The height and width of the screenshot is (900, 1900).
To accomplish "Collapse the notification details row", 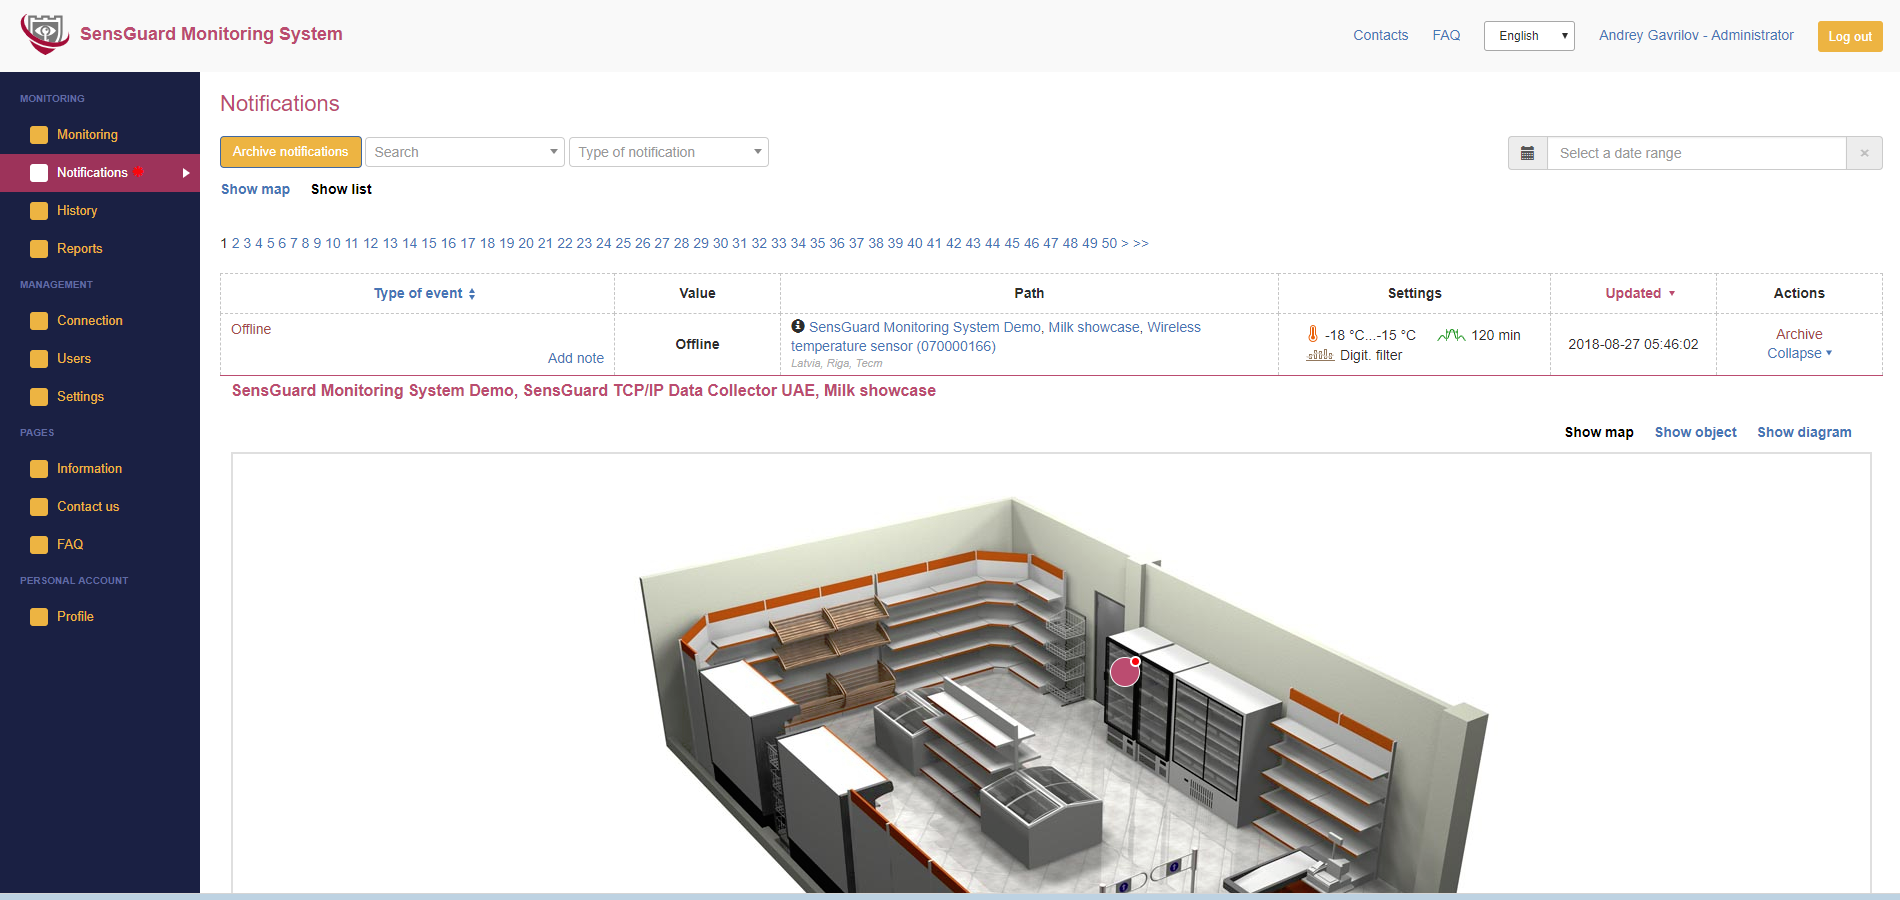I will pyautogui.click(x=1799, y=353).
